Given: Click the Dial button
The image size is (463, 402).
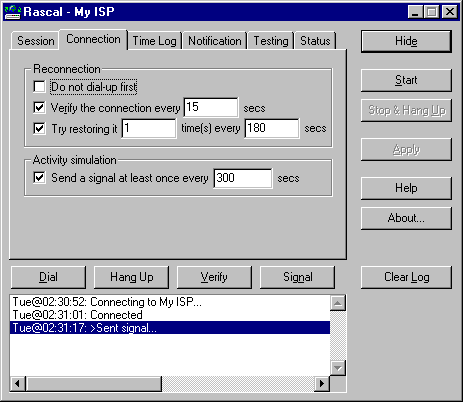Looking at the screenshot, I should 48,277.
